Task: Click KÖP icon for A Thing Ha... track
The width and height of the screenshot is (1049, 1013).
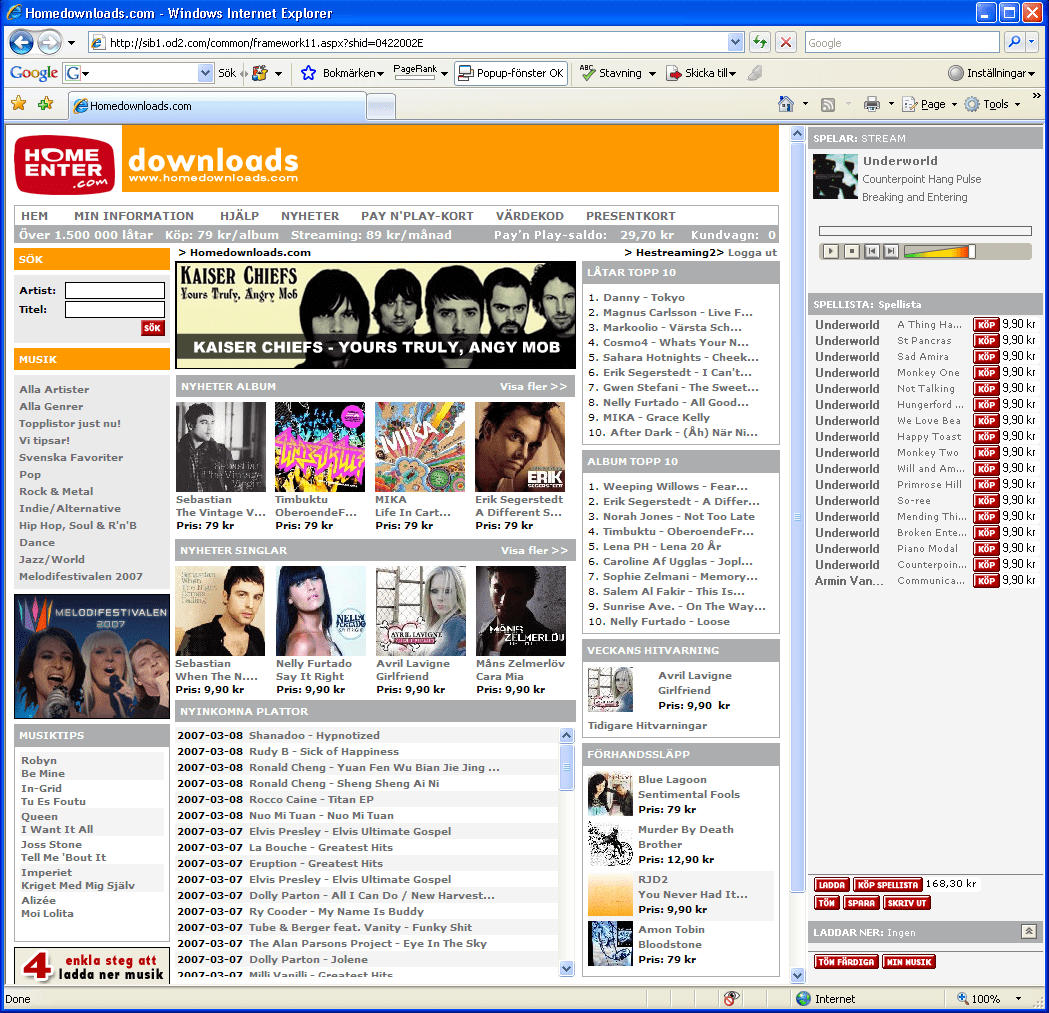Action: tap(985, 325)
